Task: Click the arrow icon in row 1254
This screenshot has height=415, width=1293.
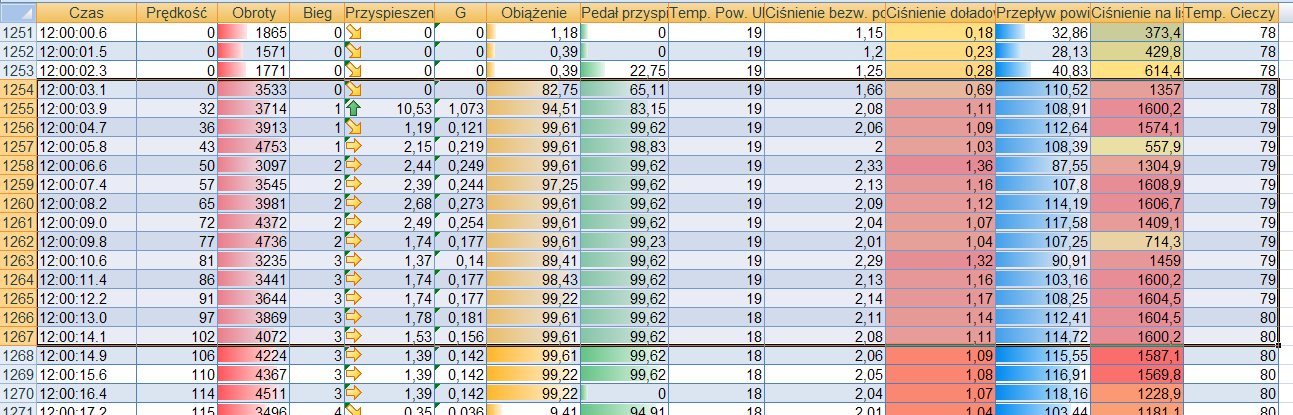Action: click(353, 89)
